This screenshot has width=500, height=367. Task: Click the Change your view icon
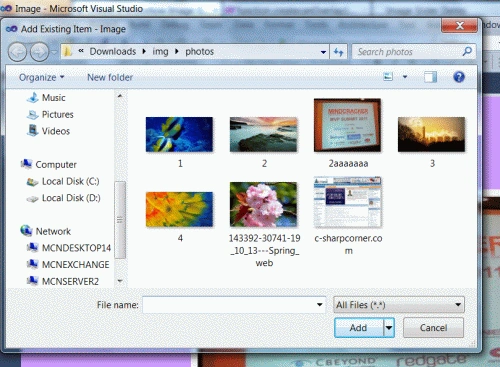point(388,77)
